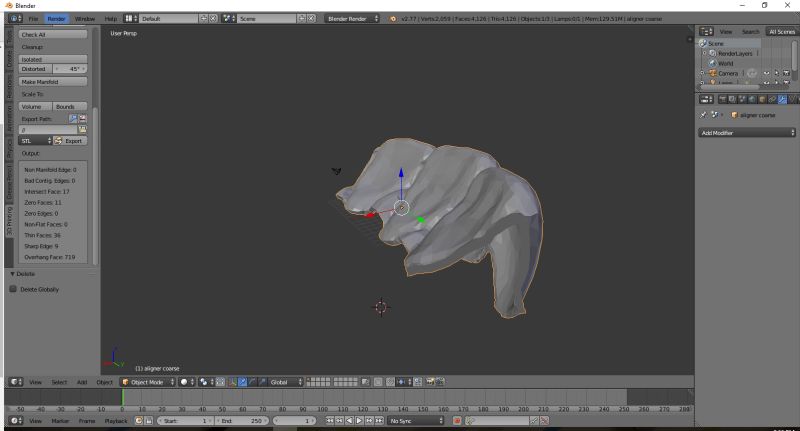Open the Help menu

coord(111,18)
